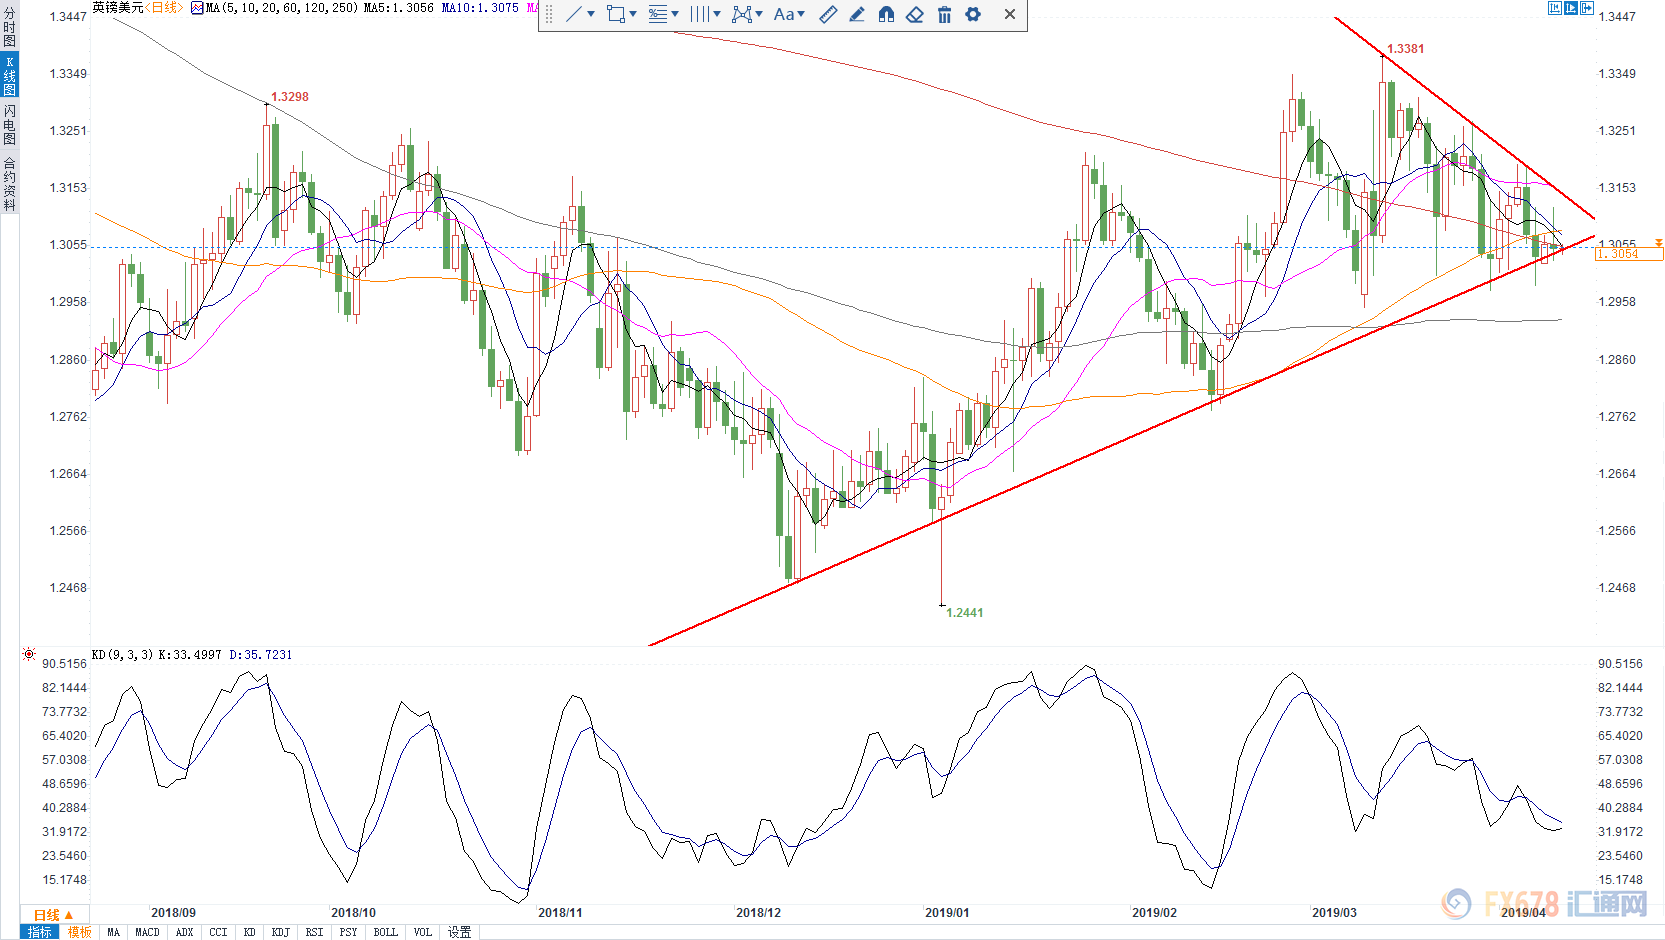Viewport: 1665px width, 940px height.
Task: Choose the VOL indicator button
Action: pyautogui.click(x=422, y=932)
